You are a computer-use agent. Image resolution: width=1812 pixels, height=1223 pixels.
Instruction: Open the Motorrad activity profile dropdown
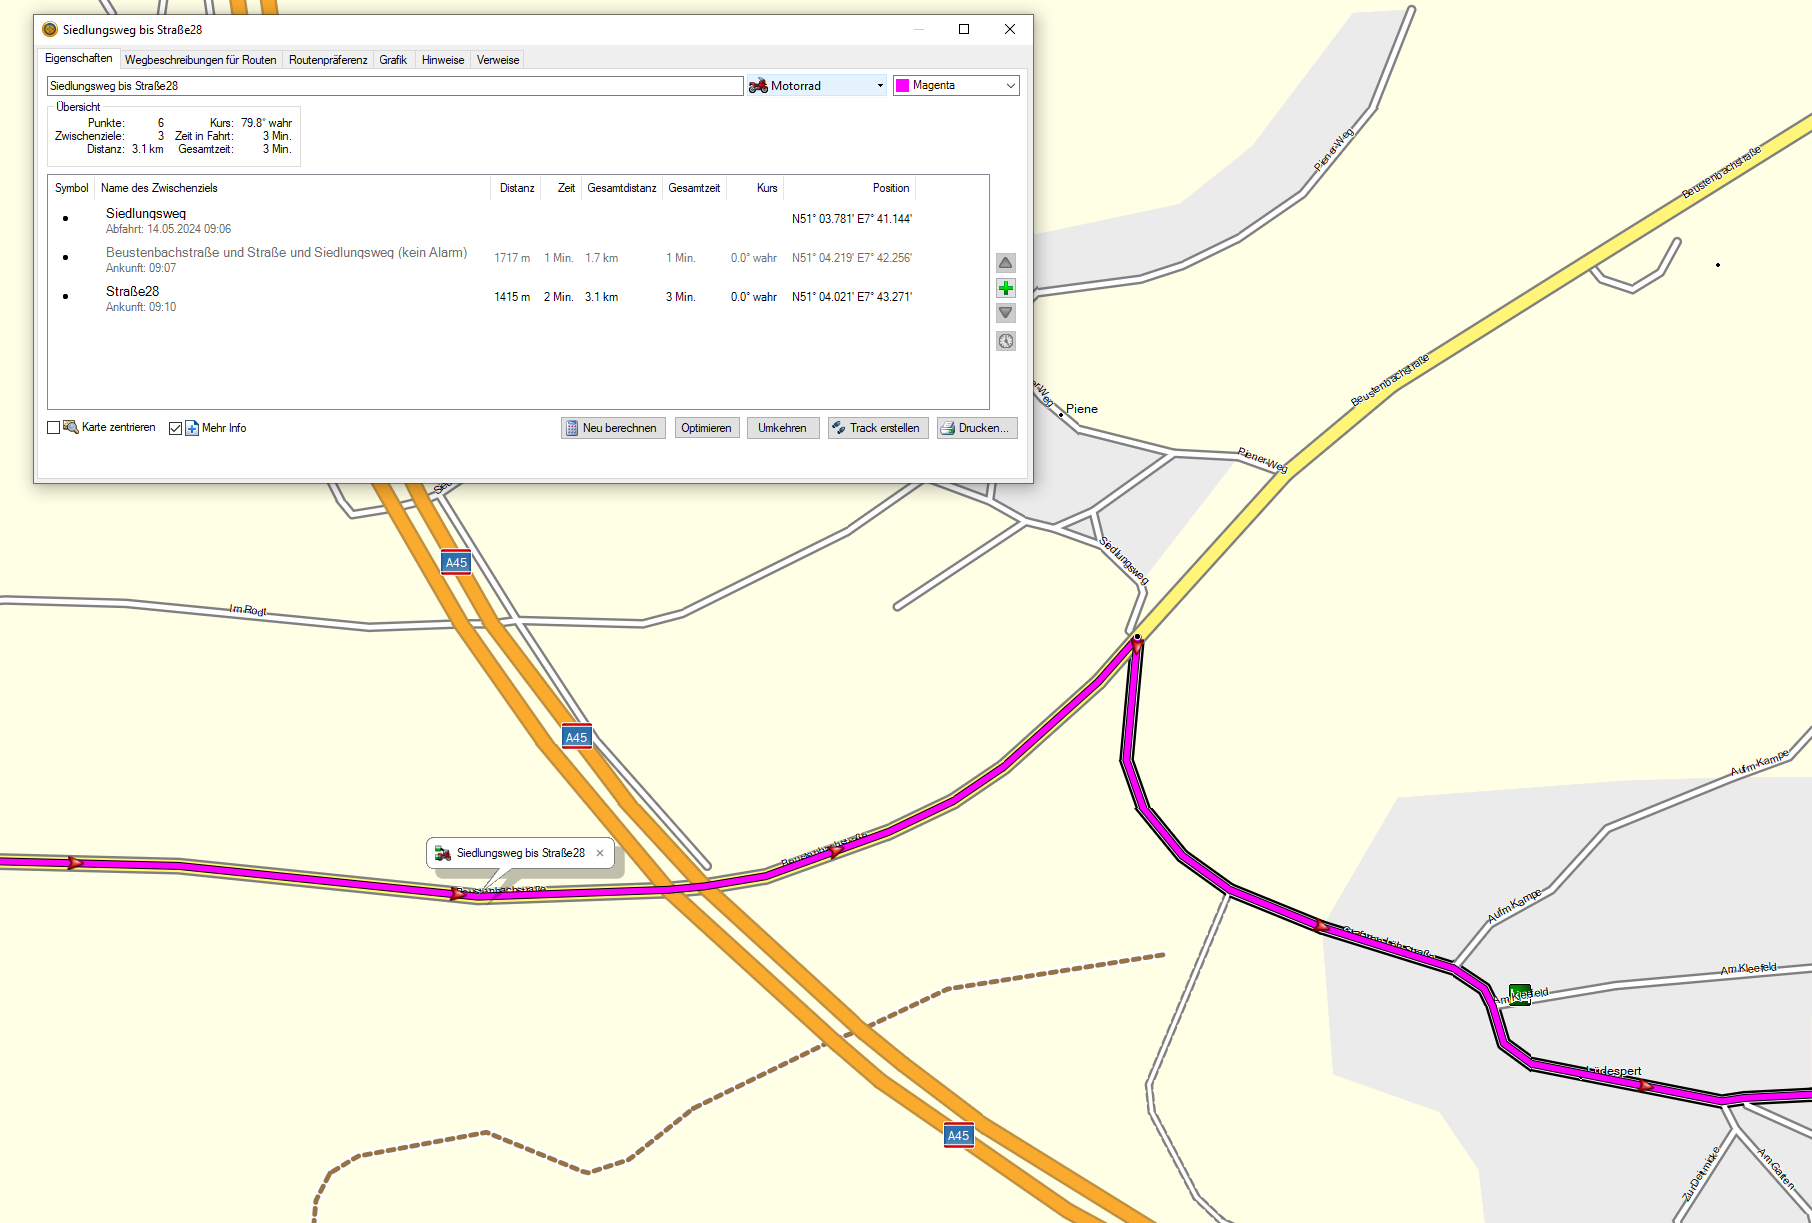[816, 86]
